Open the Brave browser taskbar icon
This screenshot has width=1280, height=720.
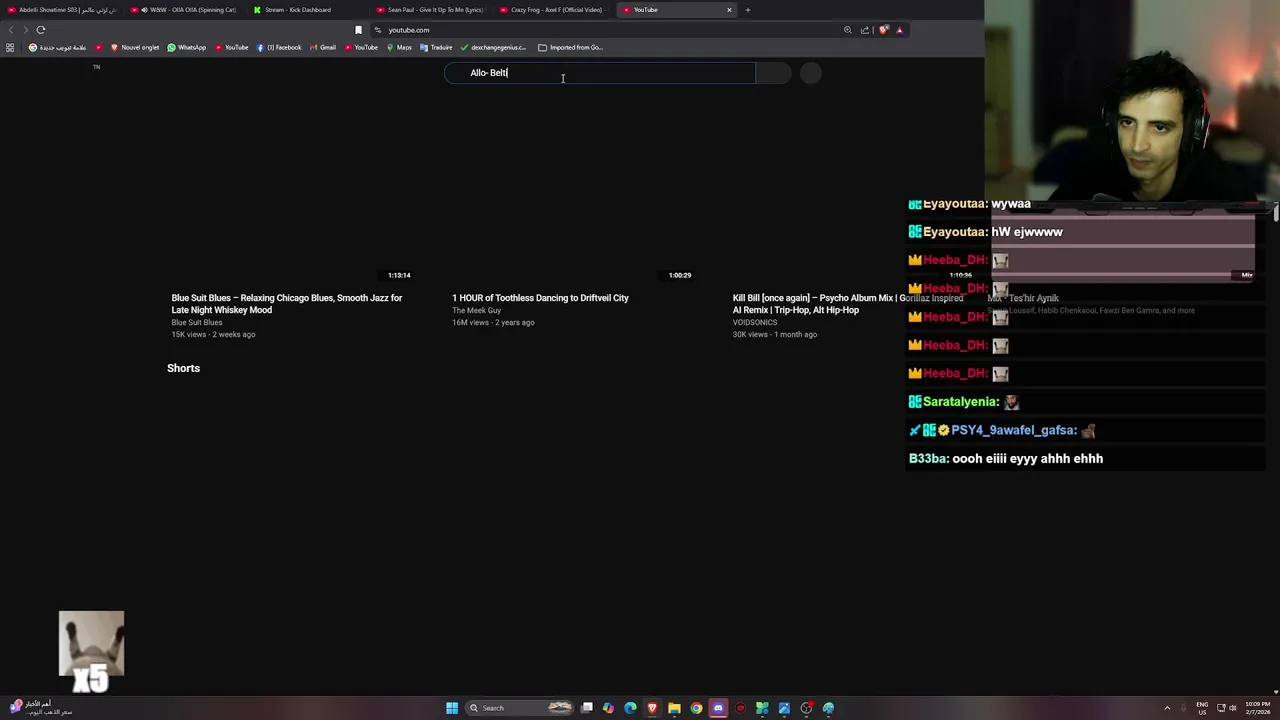click(652, 708)
